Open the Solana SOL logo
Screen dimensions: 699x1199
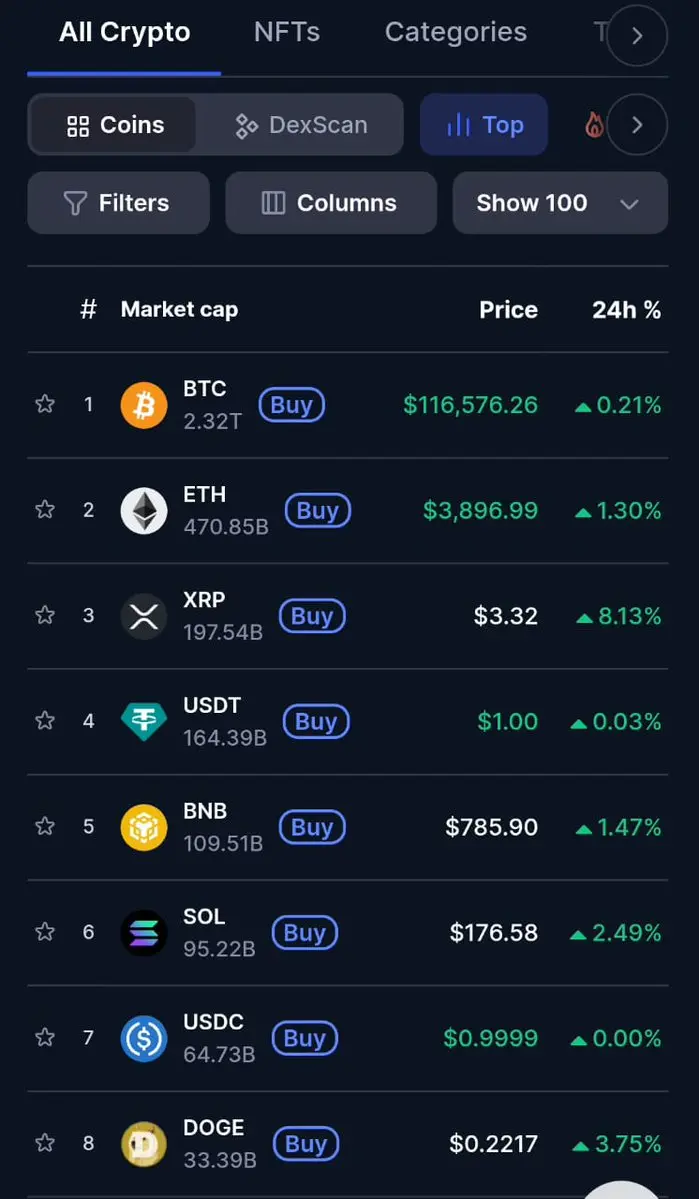coord(144,932)
